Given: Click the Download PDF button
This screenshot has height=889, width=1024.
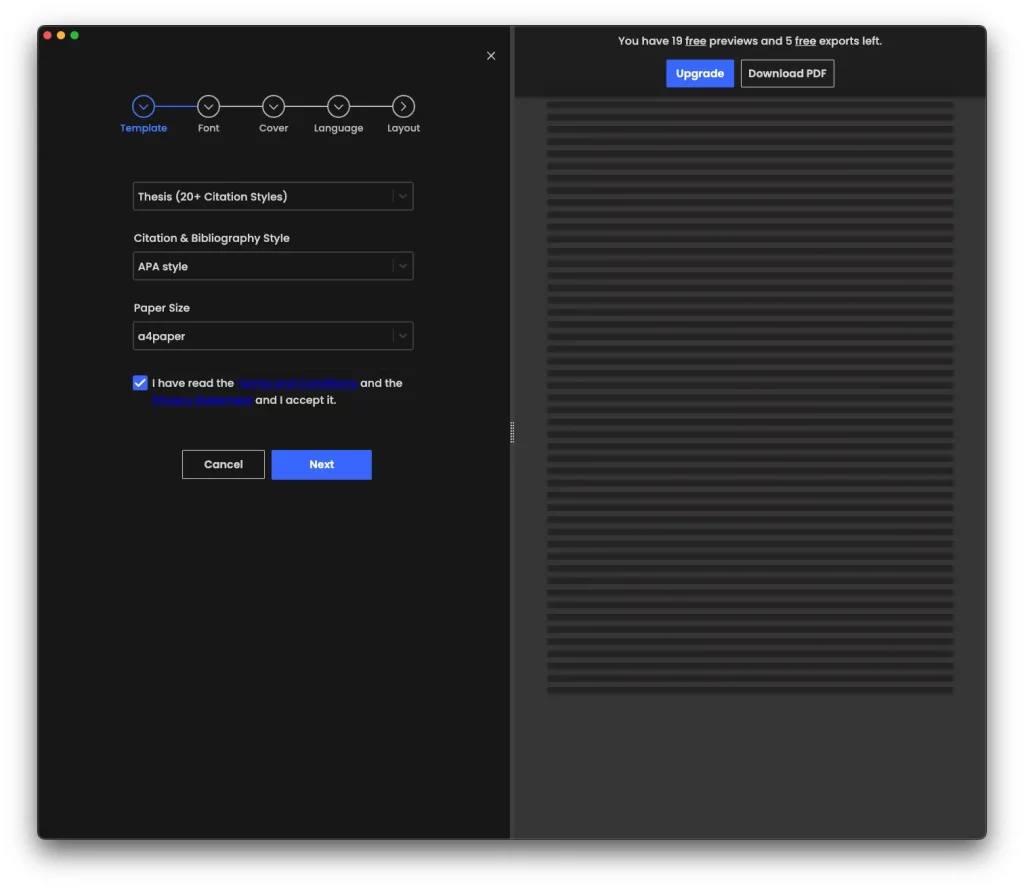Looking at the screenshot, I should coord(787,74).
